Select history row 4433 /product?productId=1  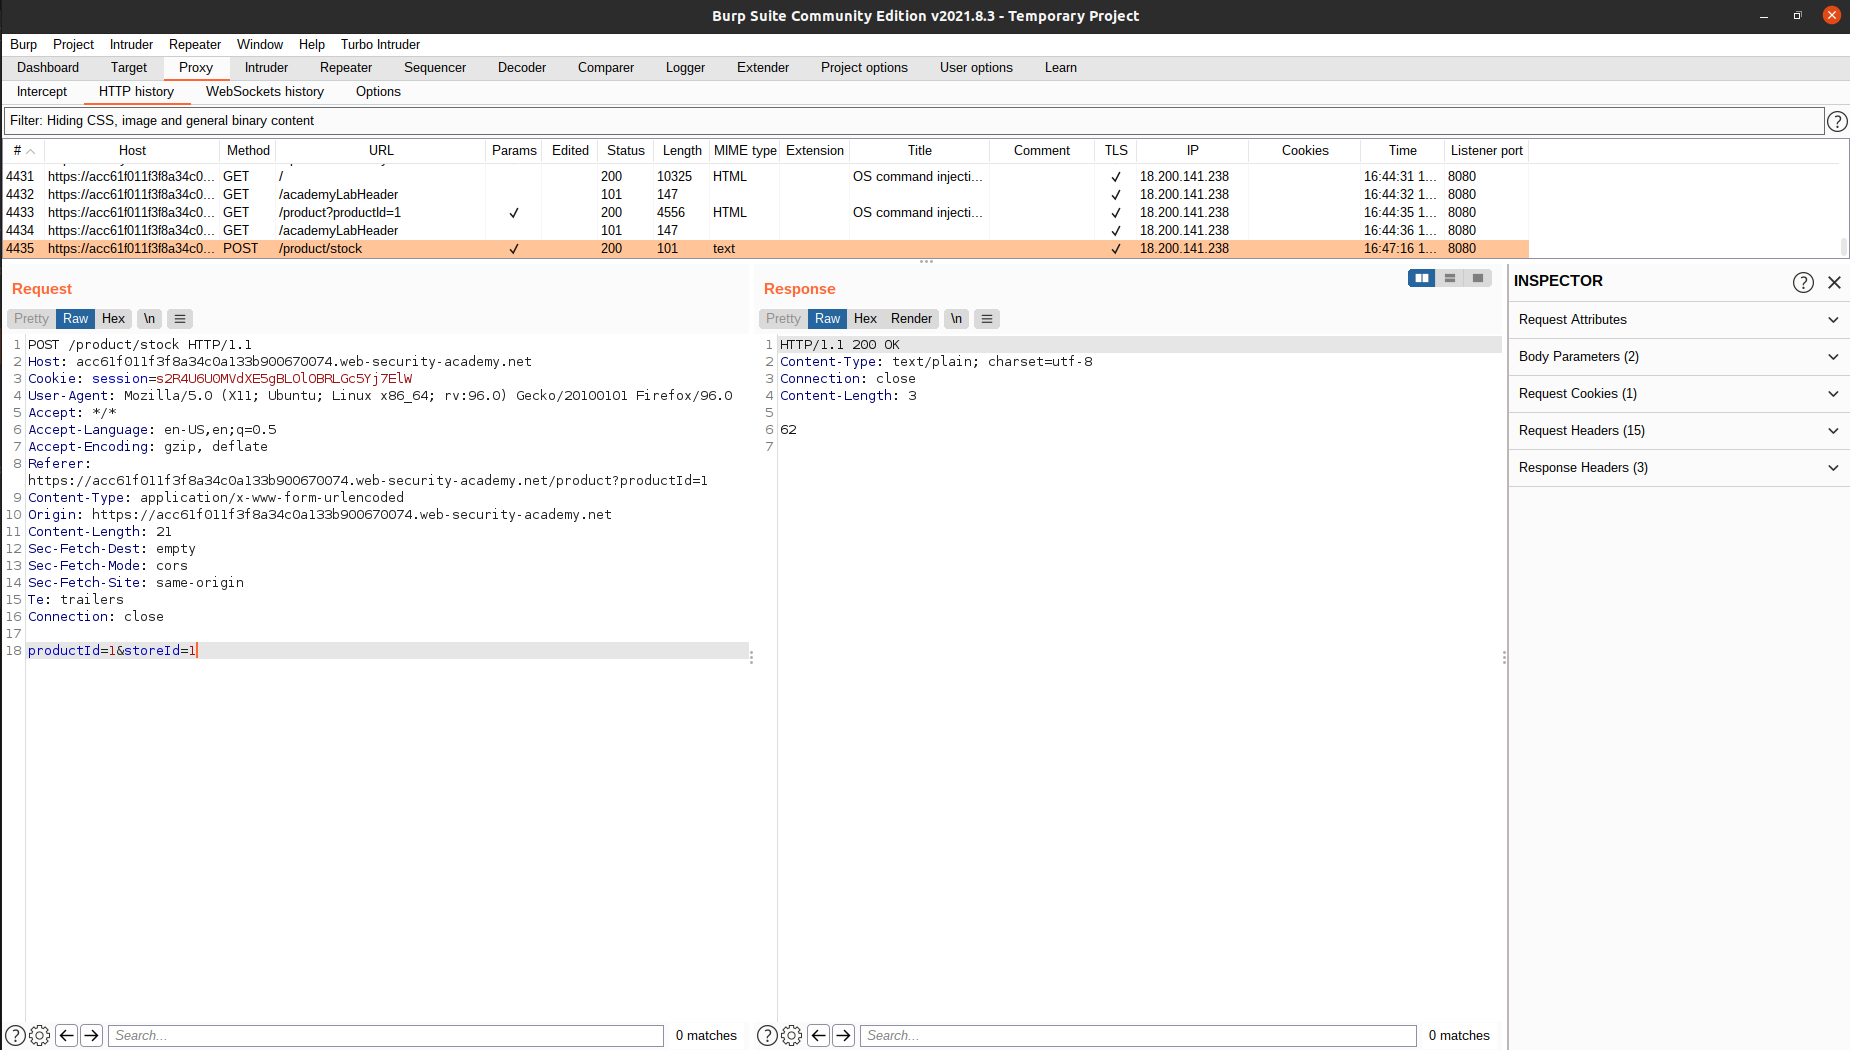tap(766, 213)
